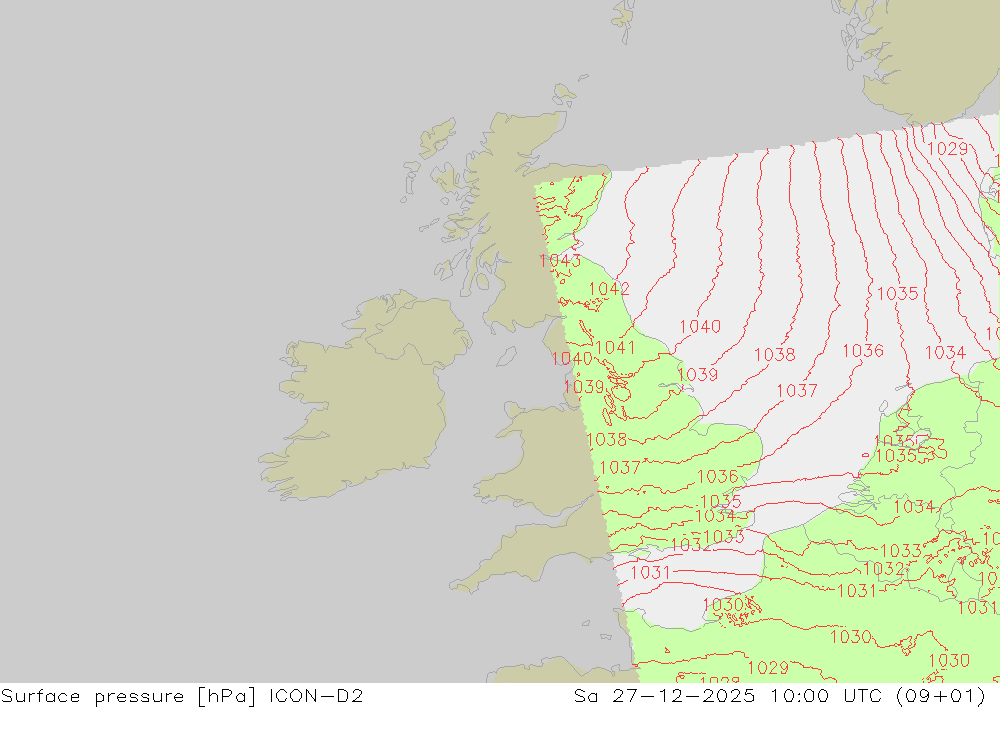Click the 1042 isobar label
This screenshot has width=1000, height=733.
pyautogui.click(x=609, y=288)
